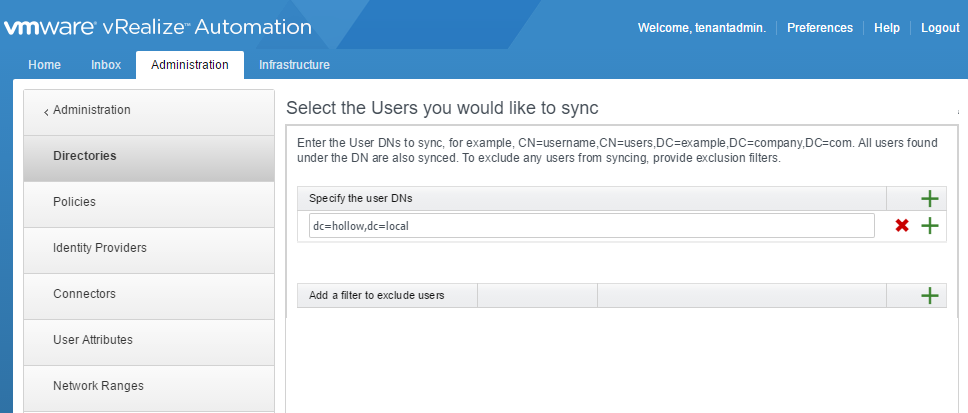This screenshot has width=968, height=413.
Task: Open the Network Ranges page
Action: pyautogui.click(x=98, y=386)
